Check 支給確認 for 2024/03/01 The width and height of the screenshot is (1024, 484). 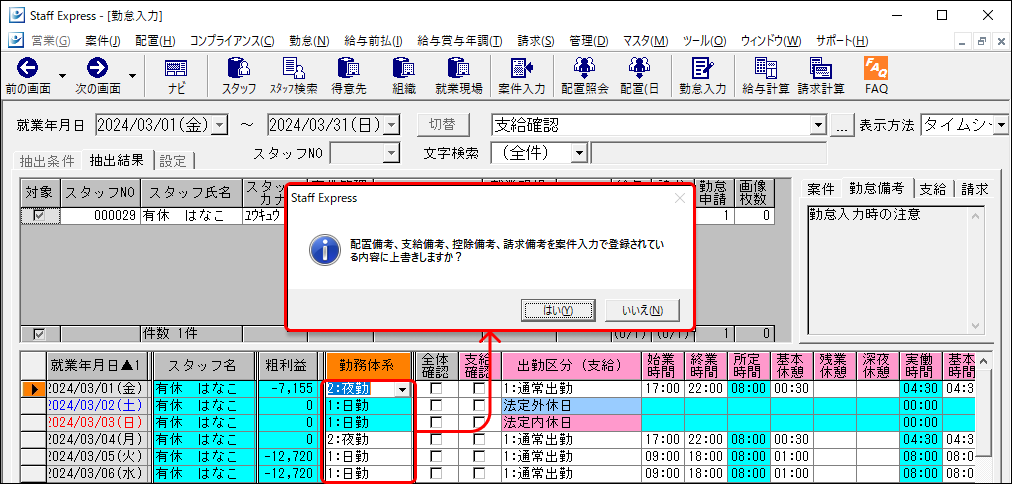479,389
